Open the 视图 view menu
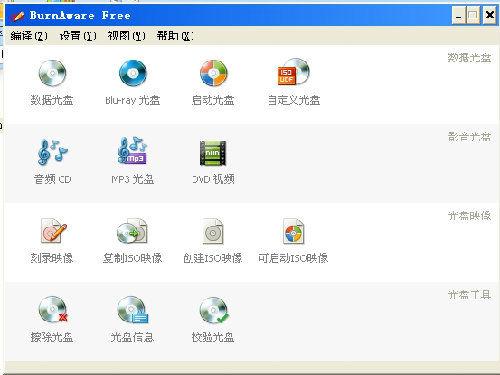 tap(126, 36)
